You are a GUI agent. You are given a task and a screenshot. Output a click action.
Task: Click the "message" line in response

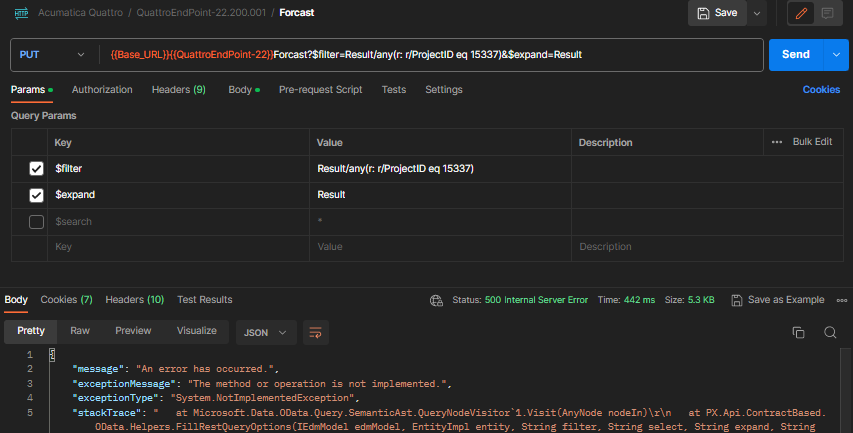pos(176,369)
